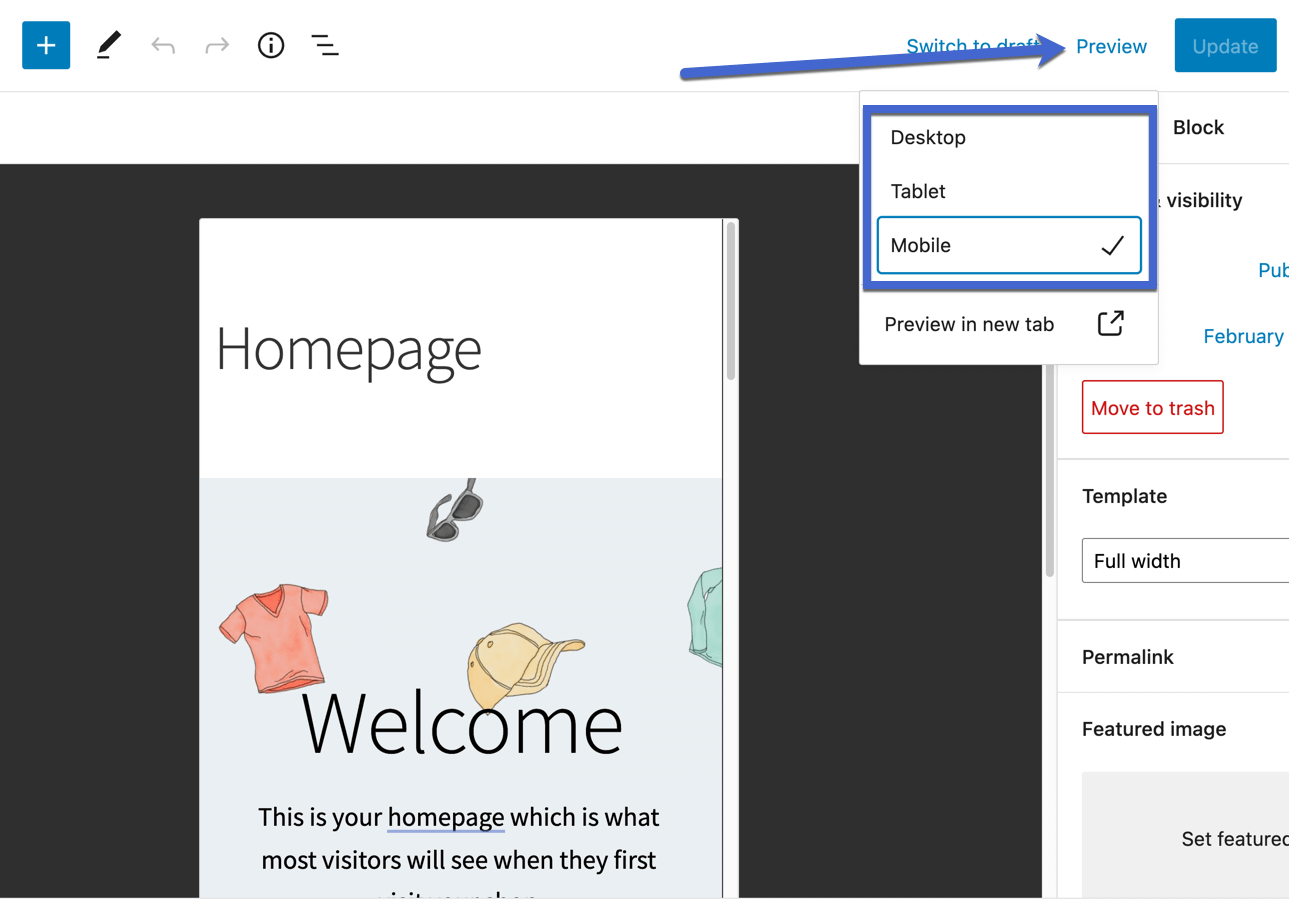
Task: Open the document Details panel
Action: pos(270,45)
